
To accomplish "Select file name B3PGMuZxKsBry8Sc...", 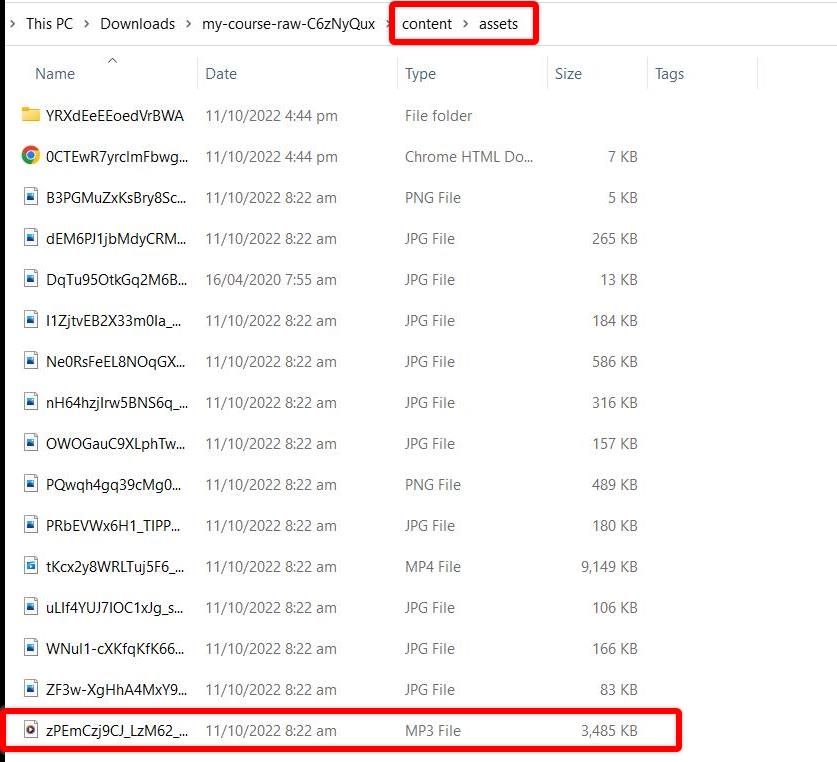I will point(116,198).
